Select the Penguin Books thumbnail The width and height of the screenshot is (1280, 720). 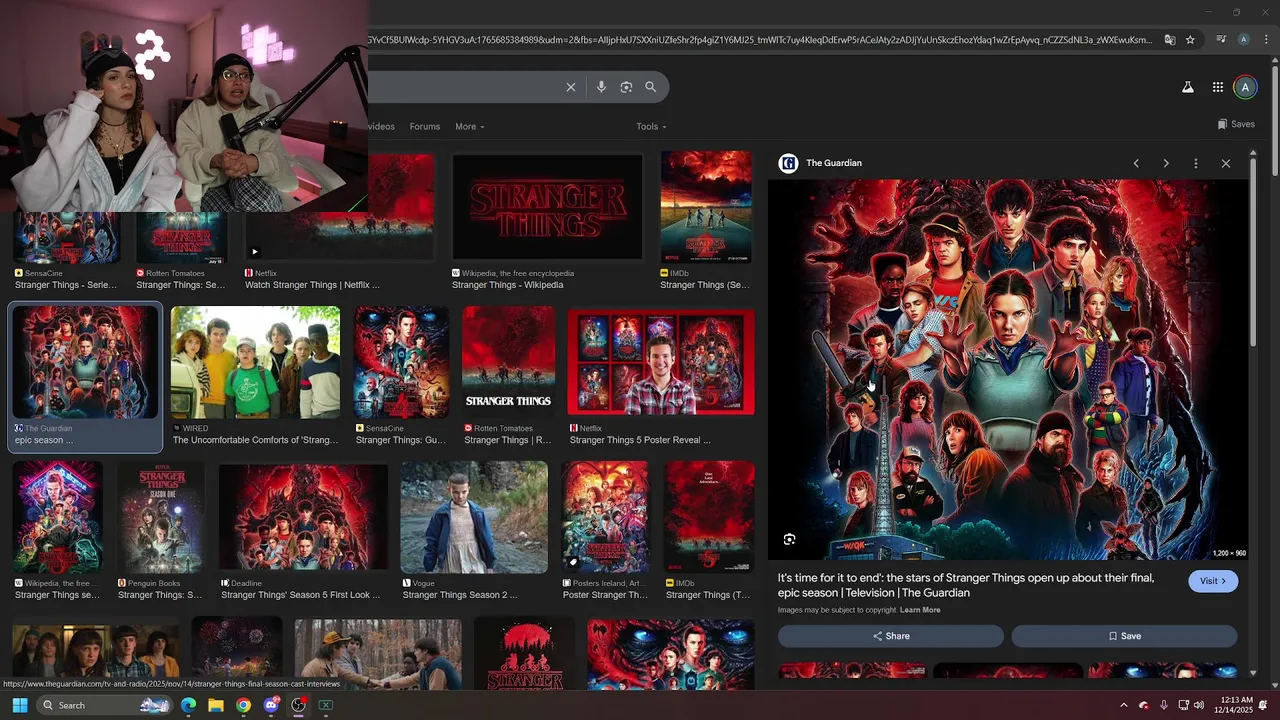[161, 517]
